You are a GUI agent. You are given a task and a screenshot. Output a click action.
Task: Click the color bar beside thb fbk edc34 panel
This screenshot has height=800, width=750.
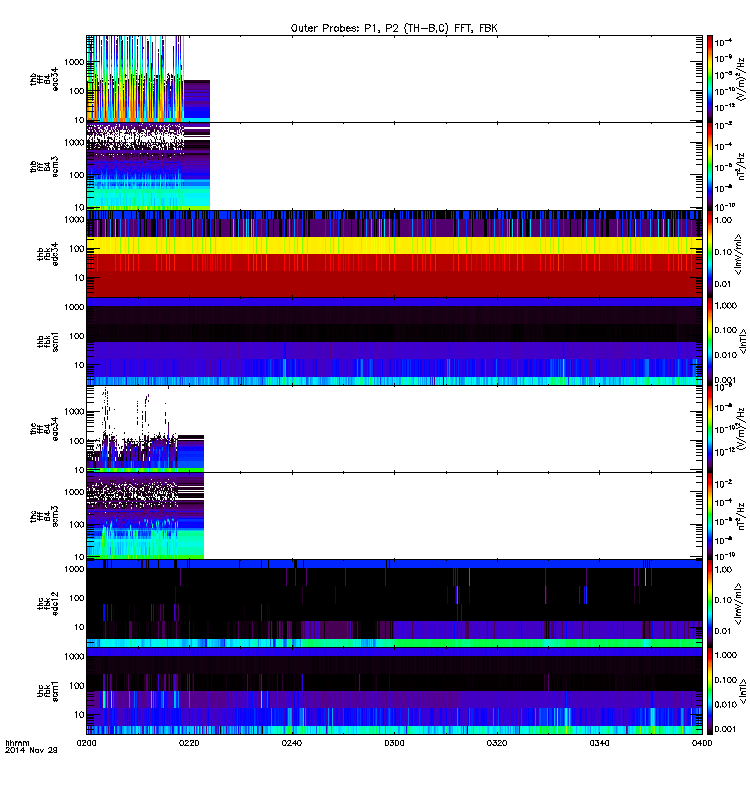710,254
